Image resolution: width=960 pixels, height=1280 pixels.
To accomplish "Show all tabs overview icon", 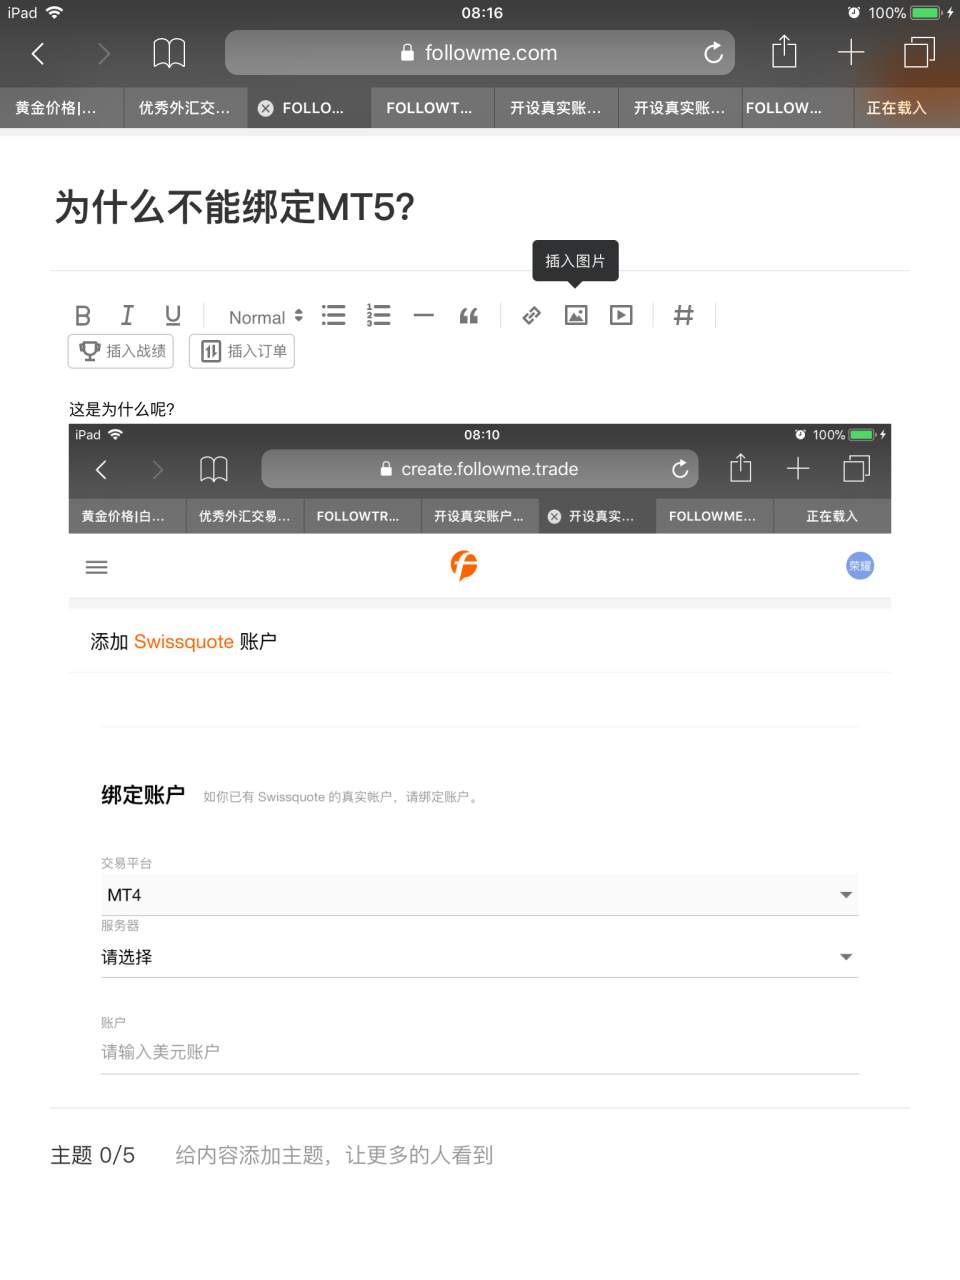I will 919,52.
